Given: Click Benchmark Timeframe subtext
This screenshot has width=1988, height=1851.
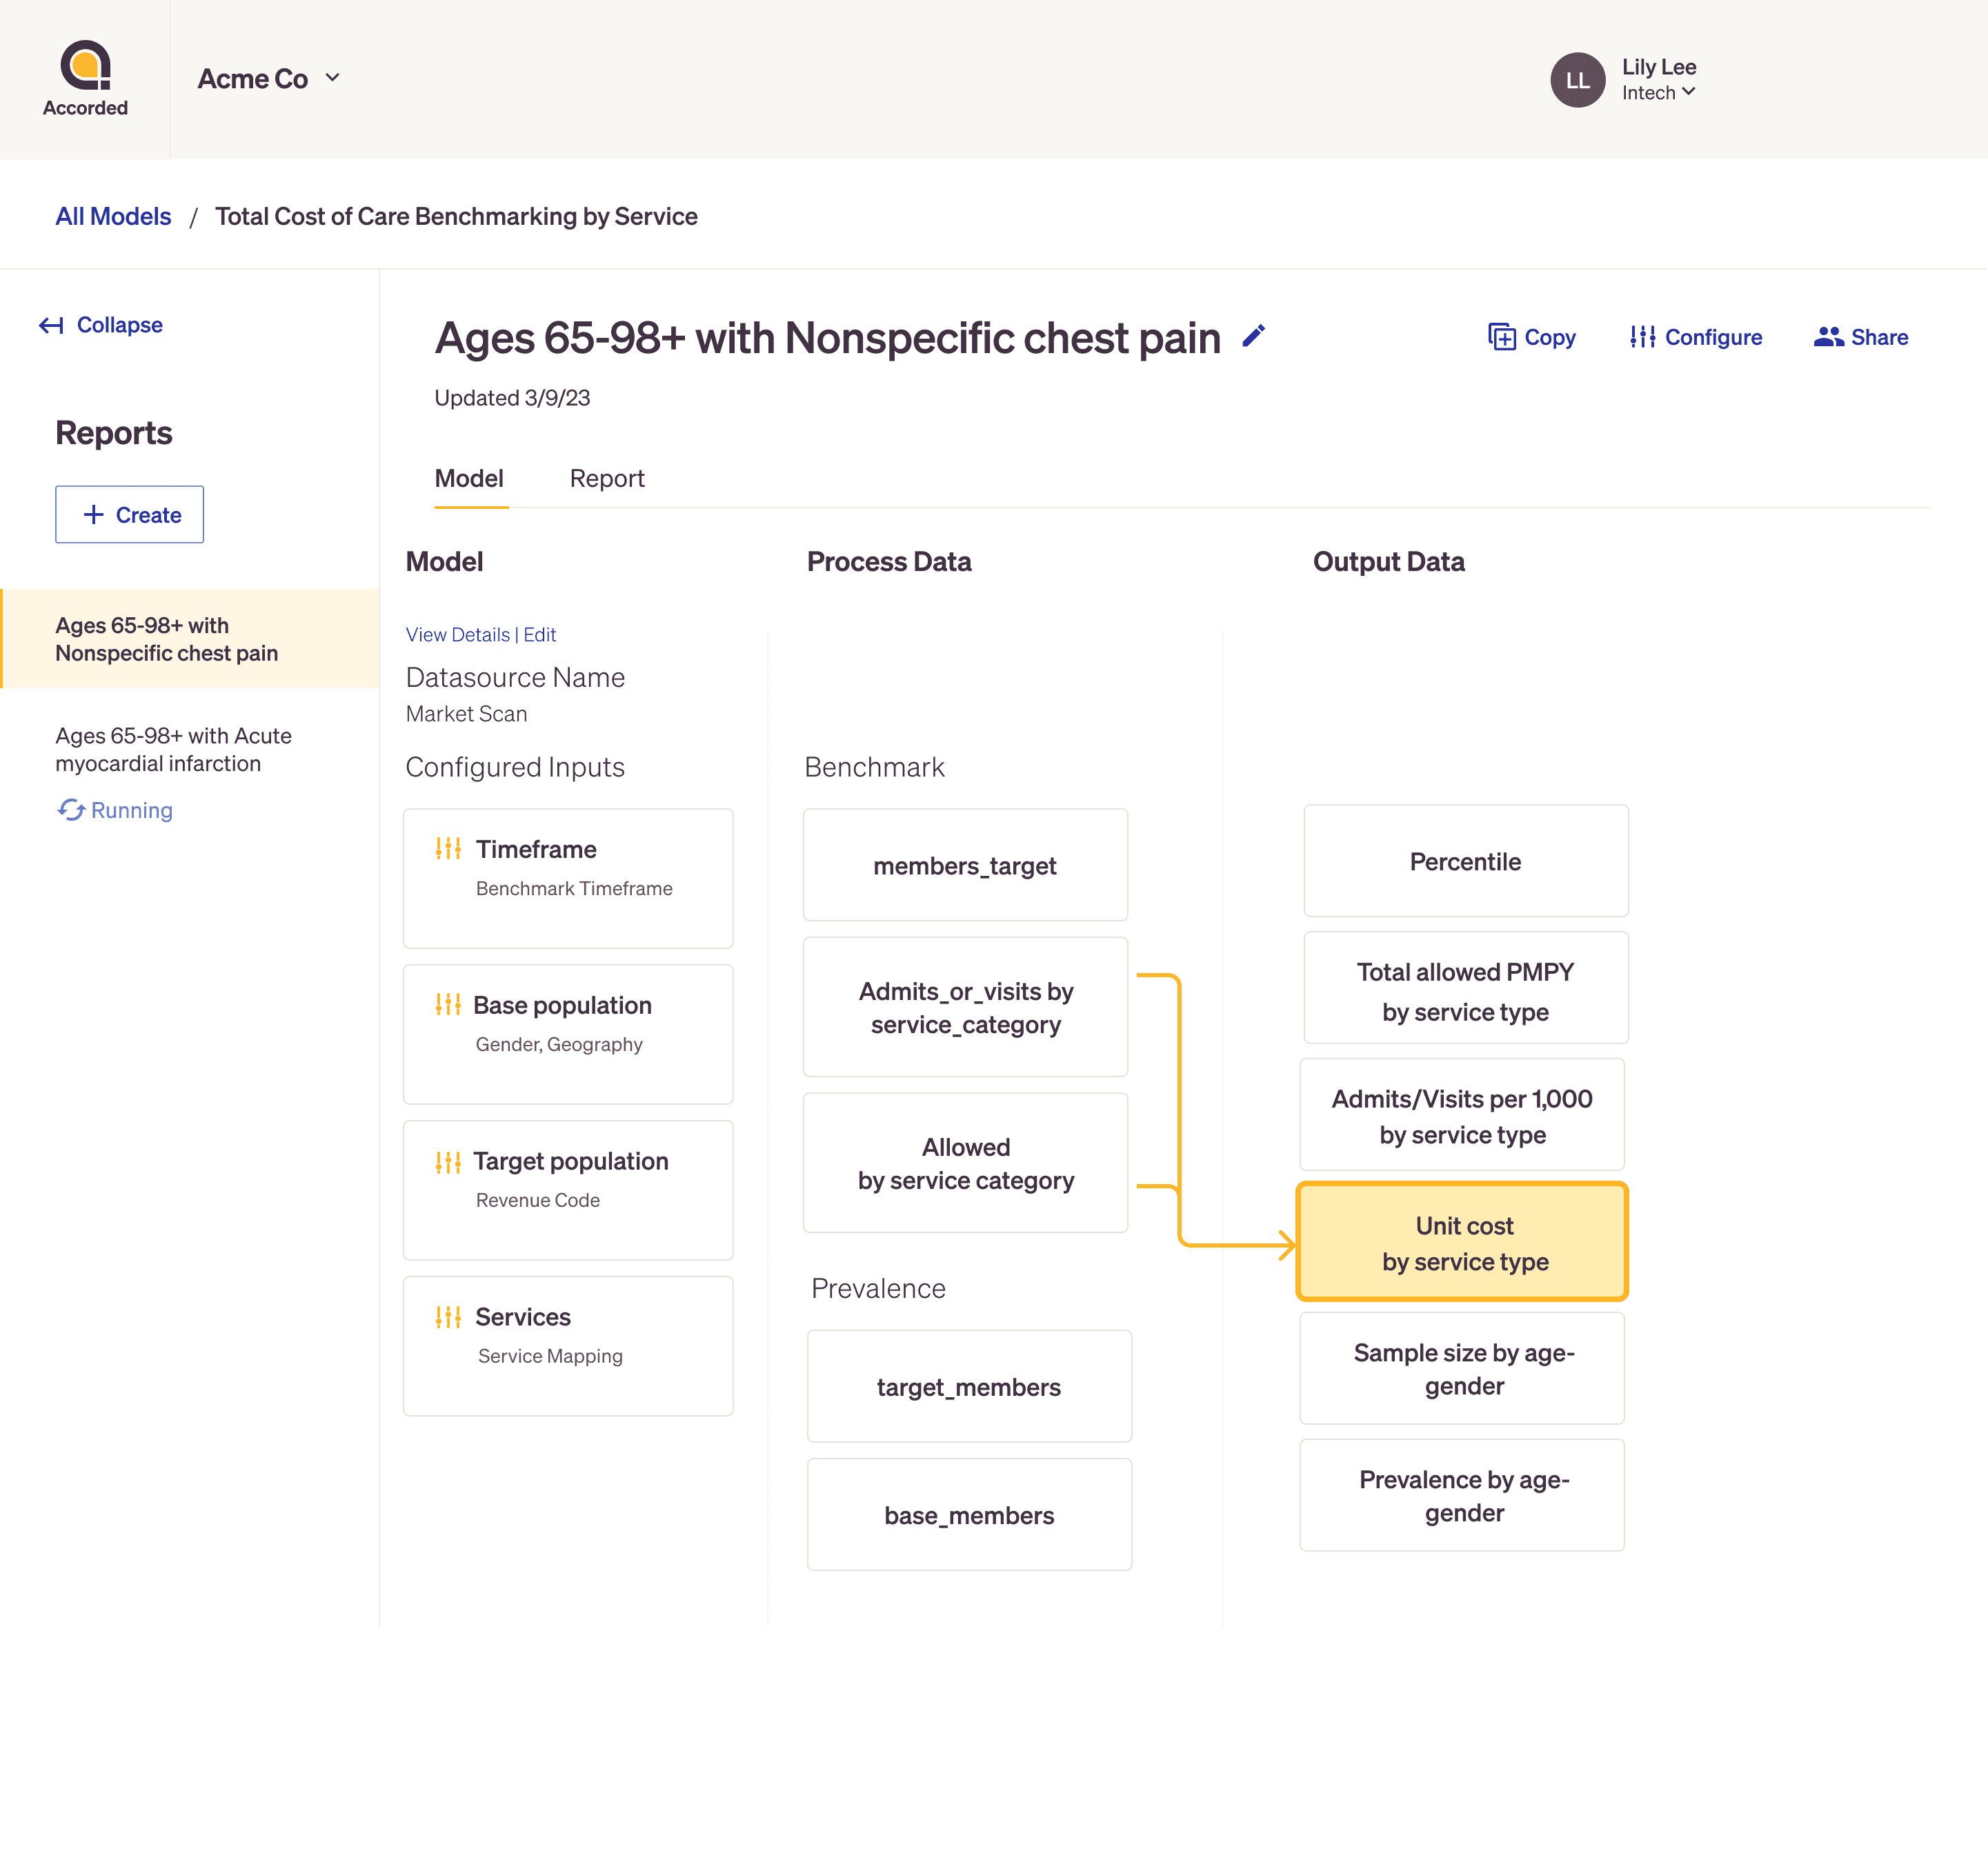Looking at the screenshot, I should pyautogui.click(x=574, y=888).
